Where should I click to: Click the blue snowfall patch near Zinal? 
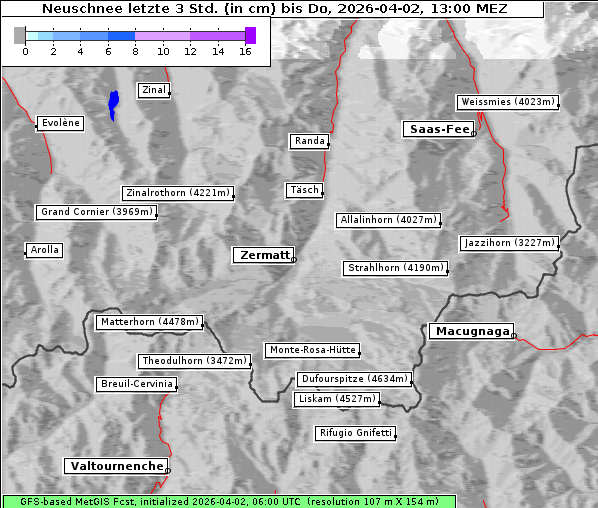pyautogui.click(x=113, y=105)
